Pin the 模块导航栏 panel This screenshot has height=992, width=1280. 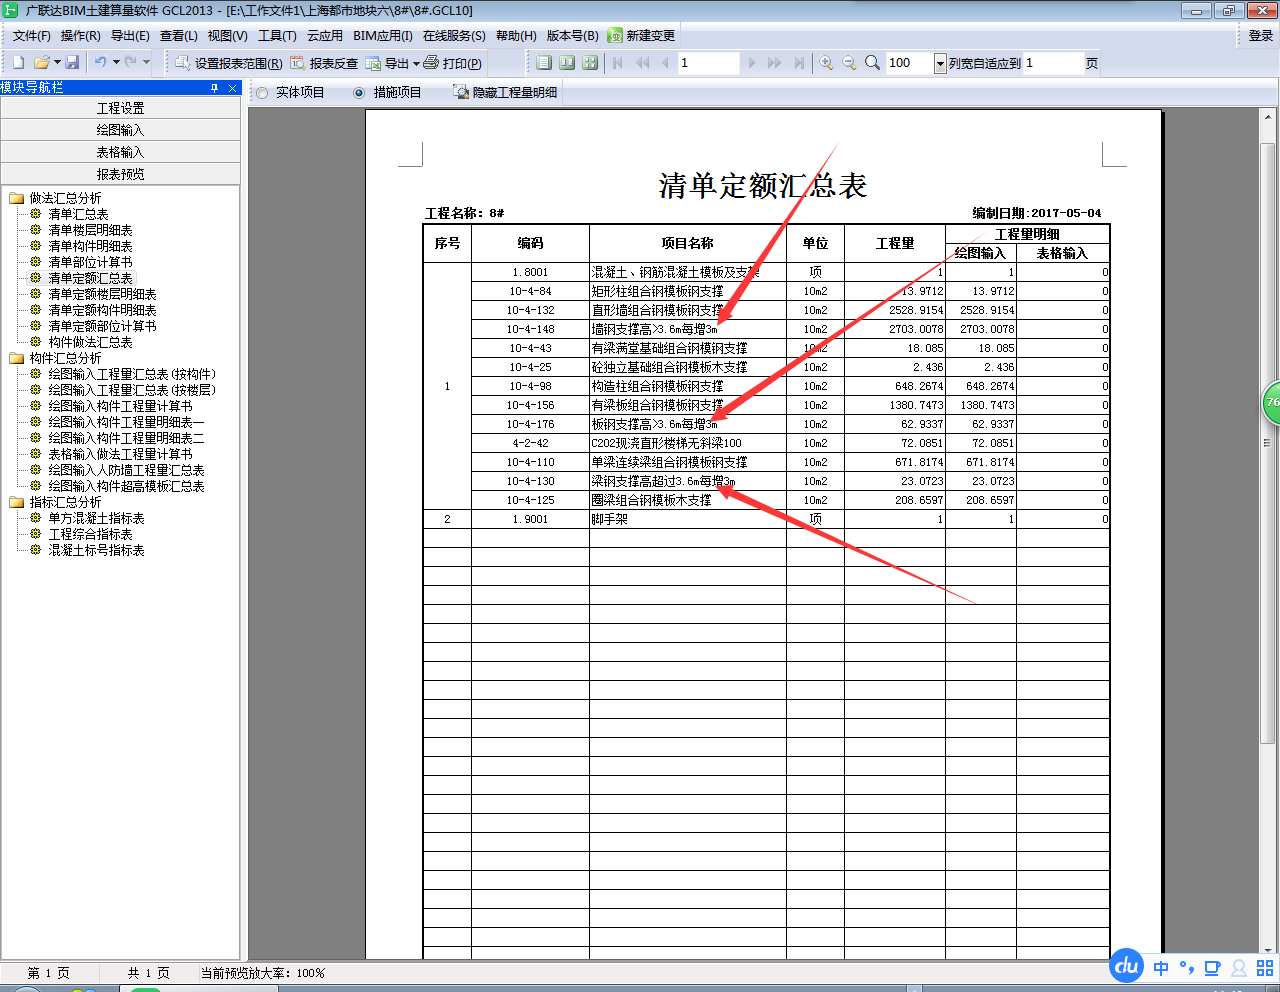[x=215, y=88]
